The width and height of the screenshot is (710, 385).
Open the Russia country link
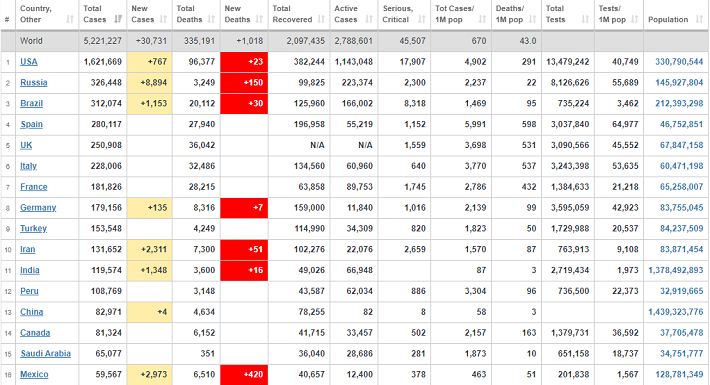tap(34, 82)
